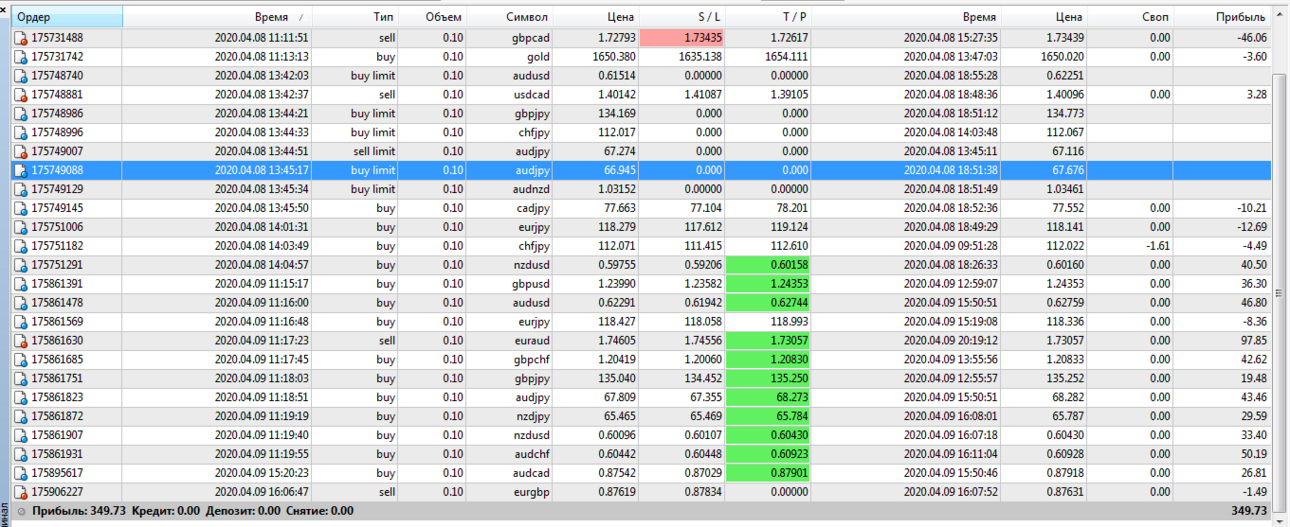This screenshot has height=527, width=1290.
Task: Click the Прибыль column header
Action: pos(1222,17)
